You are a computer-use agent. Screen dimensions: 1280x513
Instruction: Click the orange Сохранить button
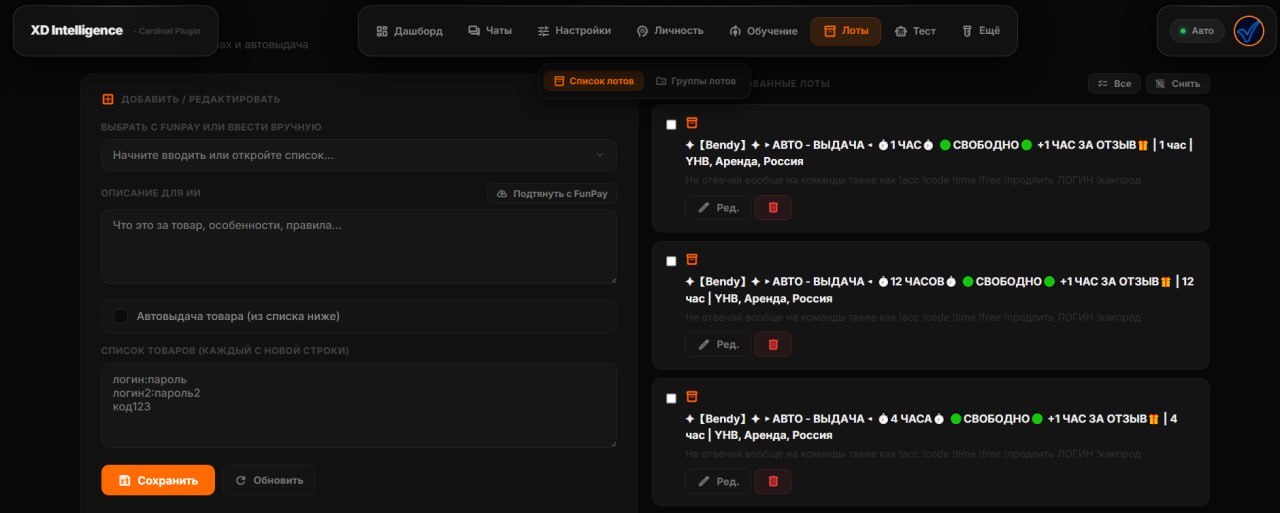coord(158,480)
